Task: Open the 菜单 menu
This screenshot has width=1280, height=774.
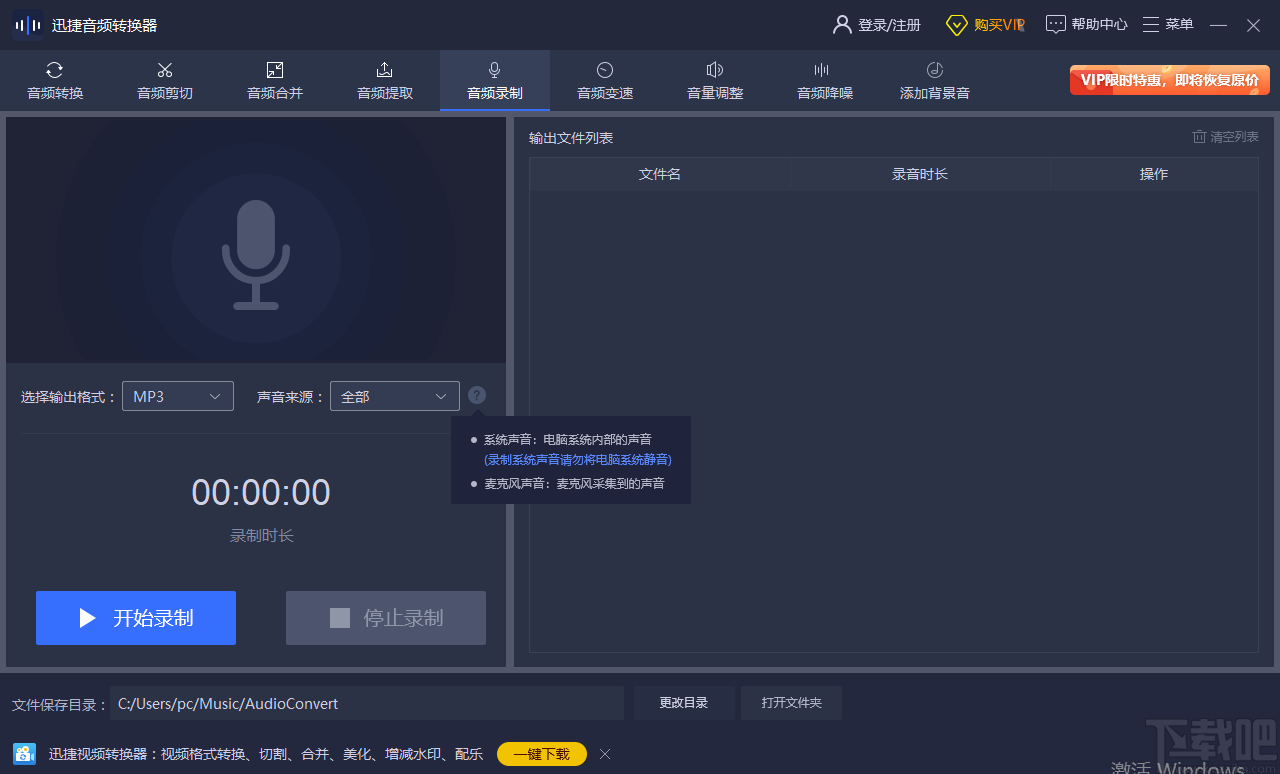Action: click(x=1168, y=24)
